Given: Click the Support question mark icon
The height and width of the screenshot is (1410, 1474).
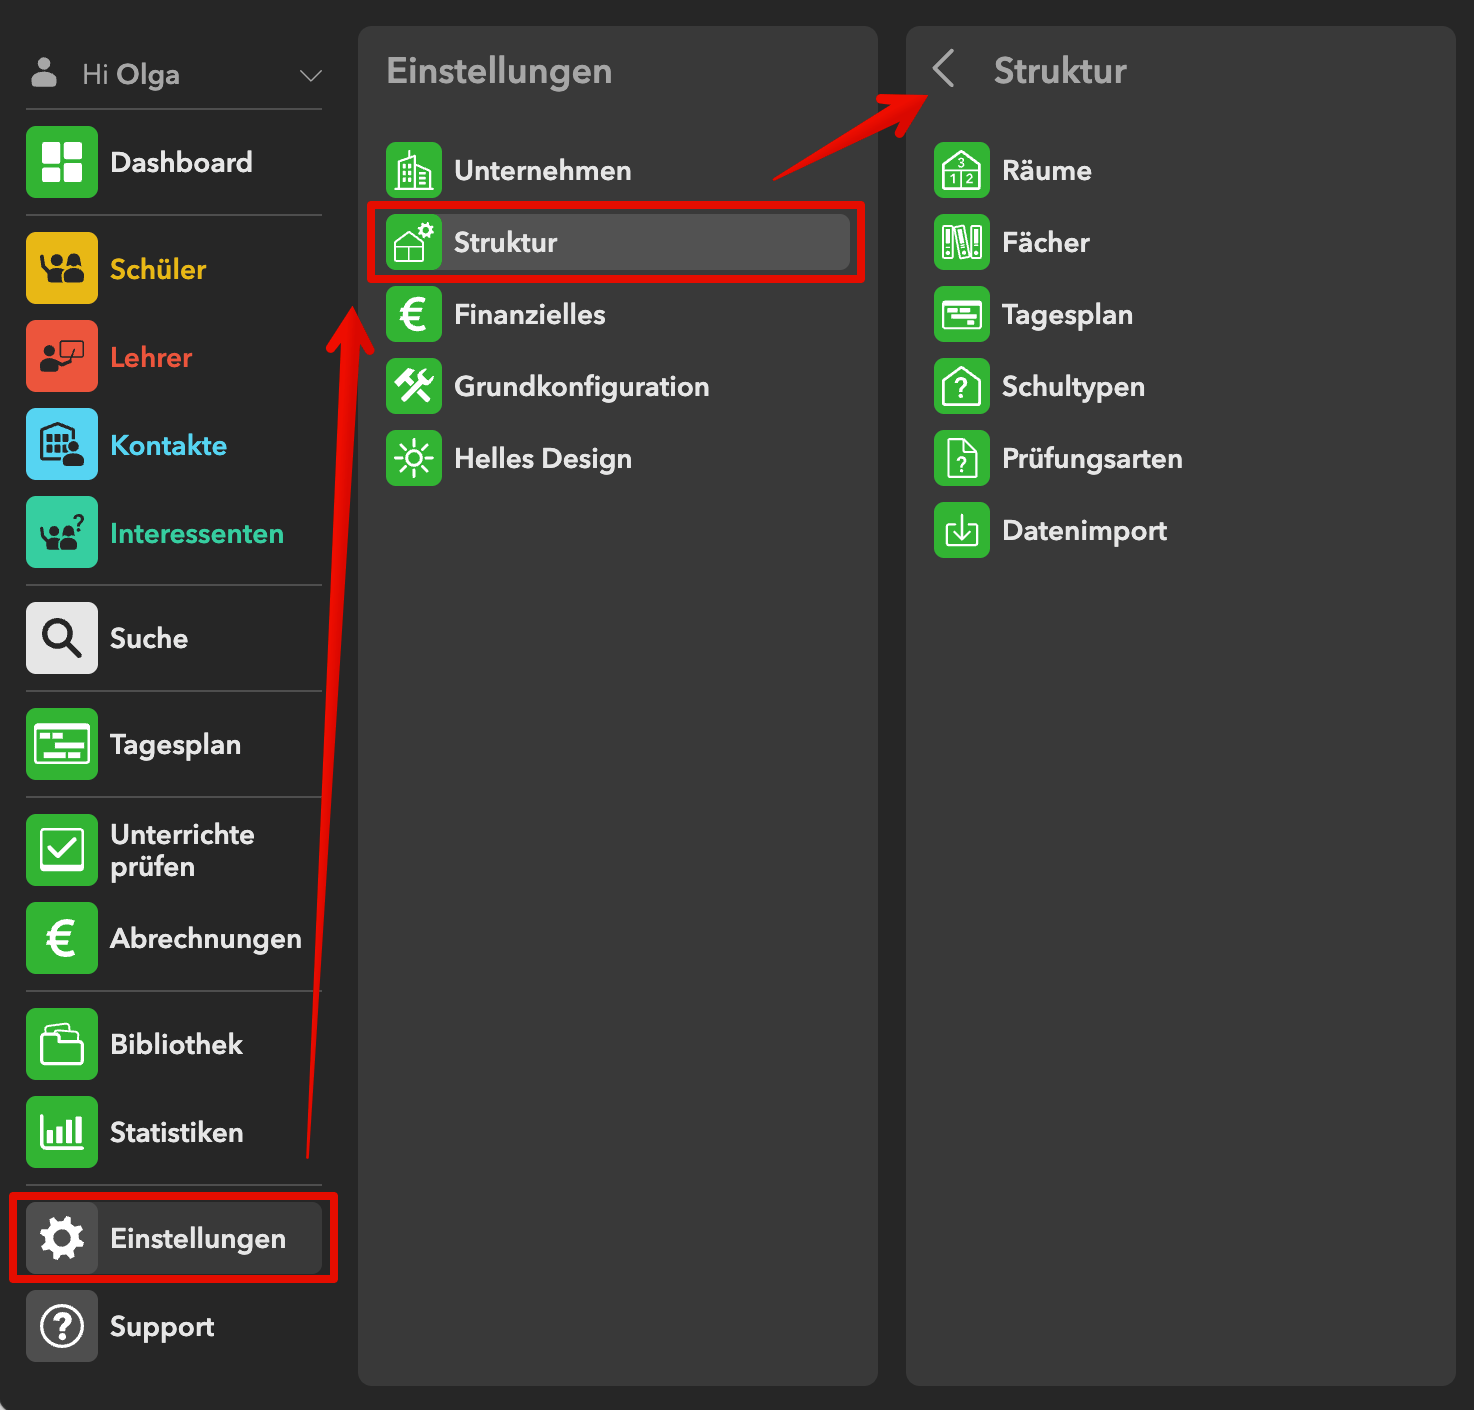Looking at the screenshot, I should 62,1326.
